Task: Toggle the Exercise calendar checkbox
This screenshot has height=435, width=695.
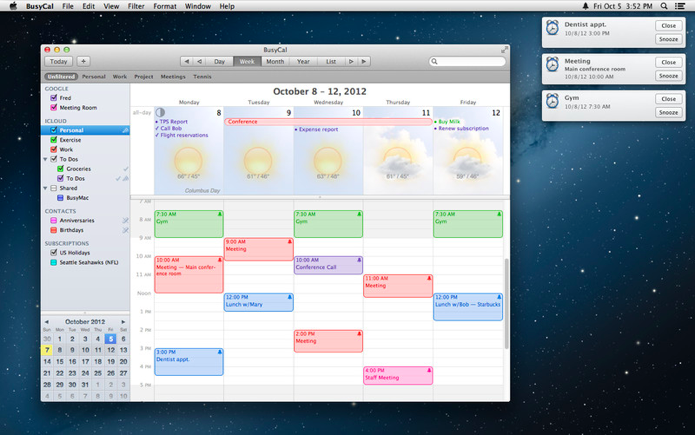Action: coord(54,140)
